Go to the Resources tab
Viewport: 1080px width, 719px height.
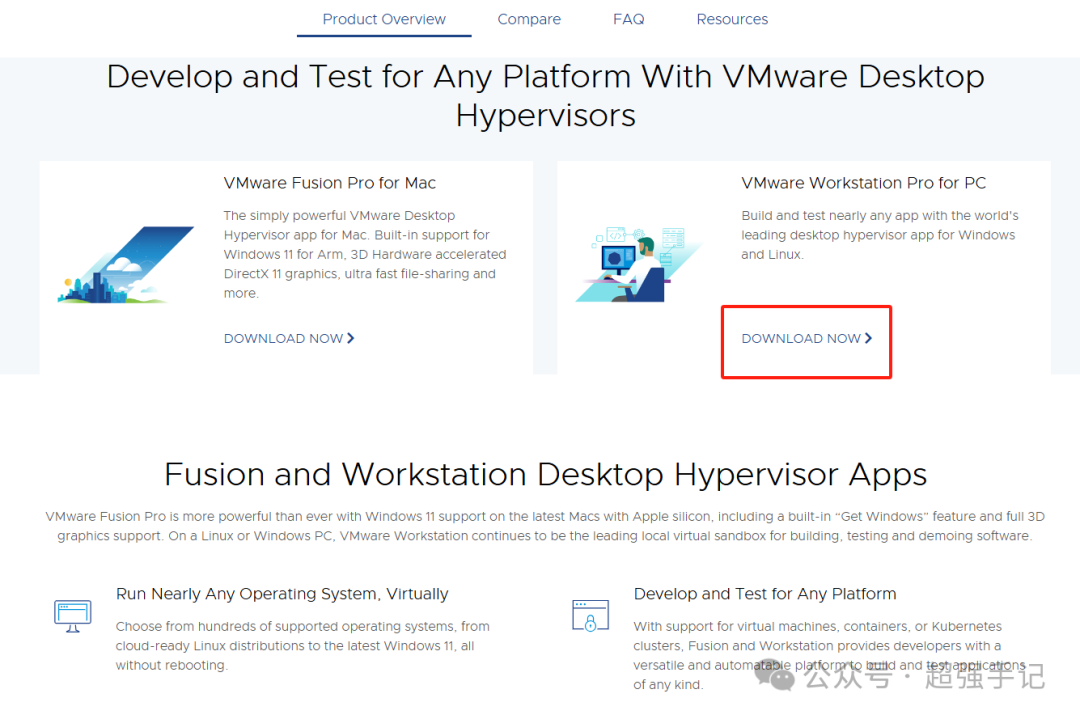731,19
